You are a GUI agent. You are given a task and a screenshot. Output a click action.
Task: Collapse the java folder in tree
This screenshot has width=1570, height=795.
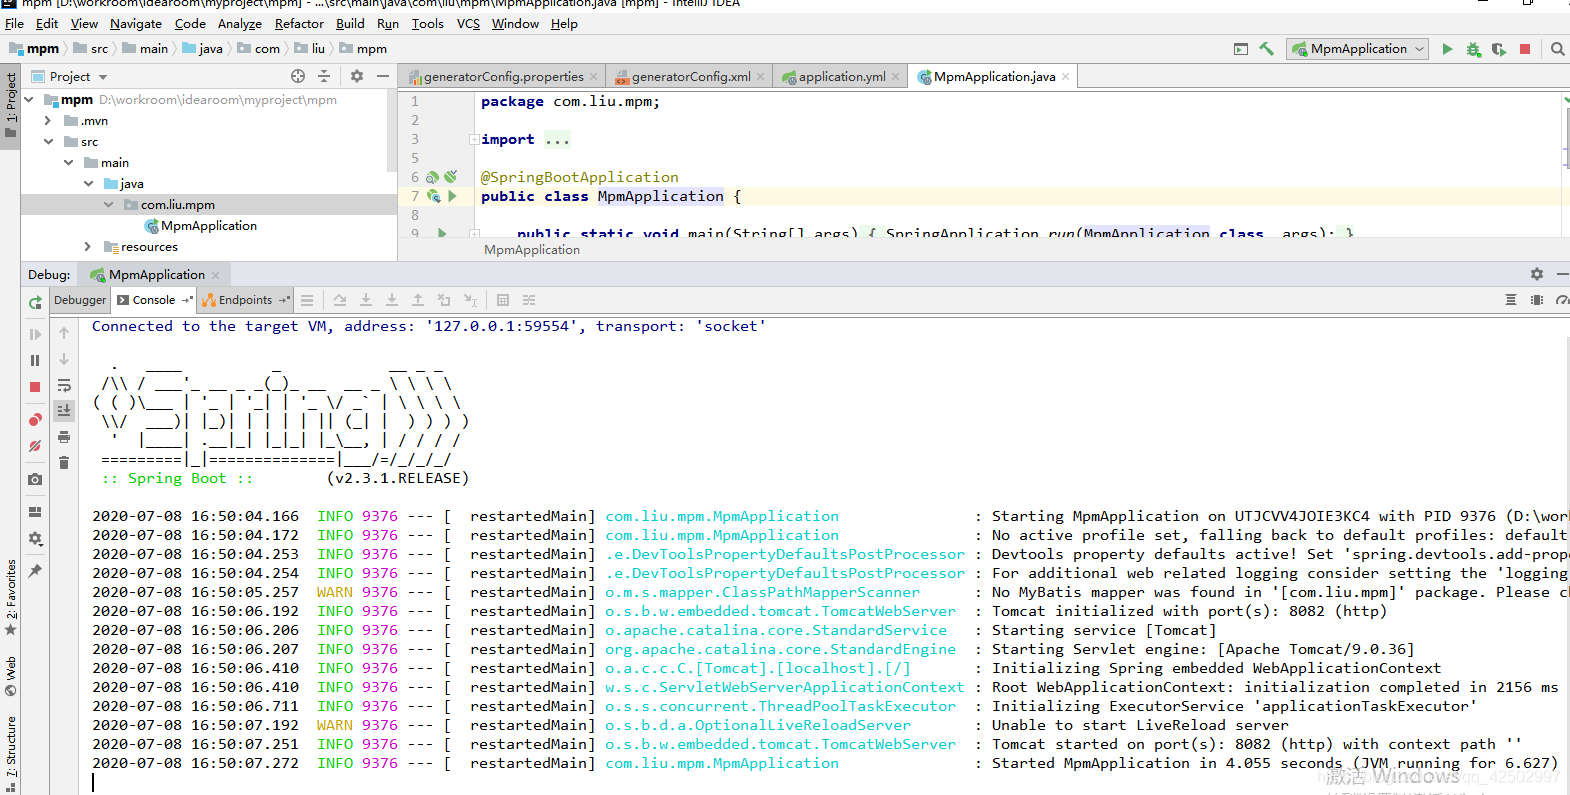pyautogui.click(x=88, y=184)
